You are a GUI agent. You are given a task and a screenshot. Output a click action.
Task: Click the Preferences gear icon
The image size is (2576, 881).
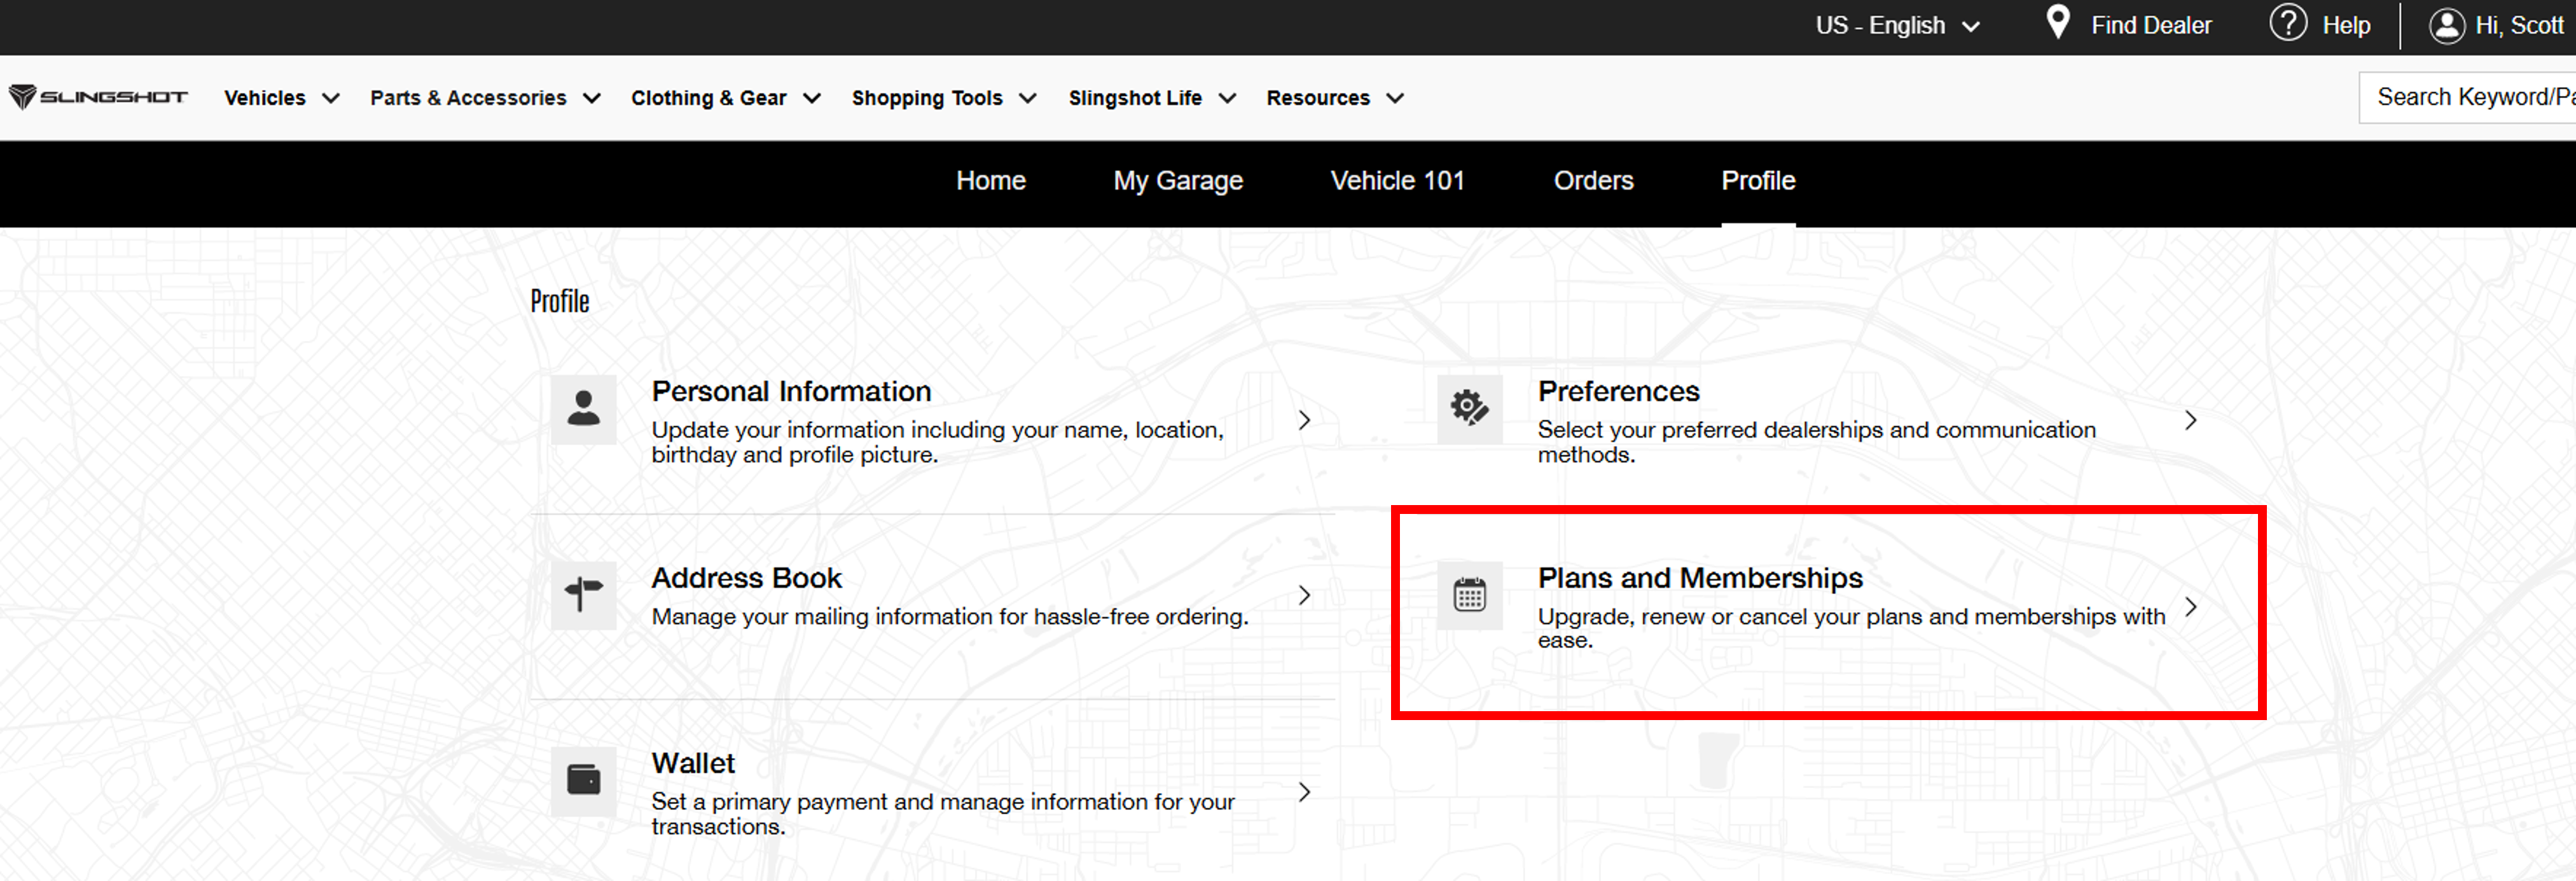(x=1469, y=409)
